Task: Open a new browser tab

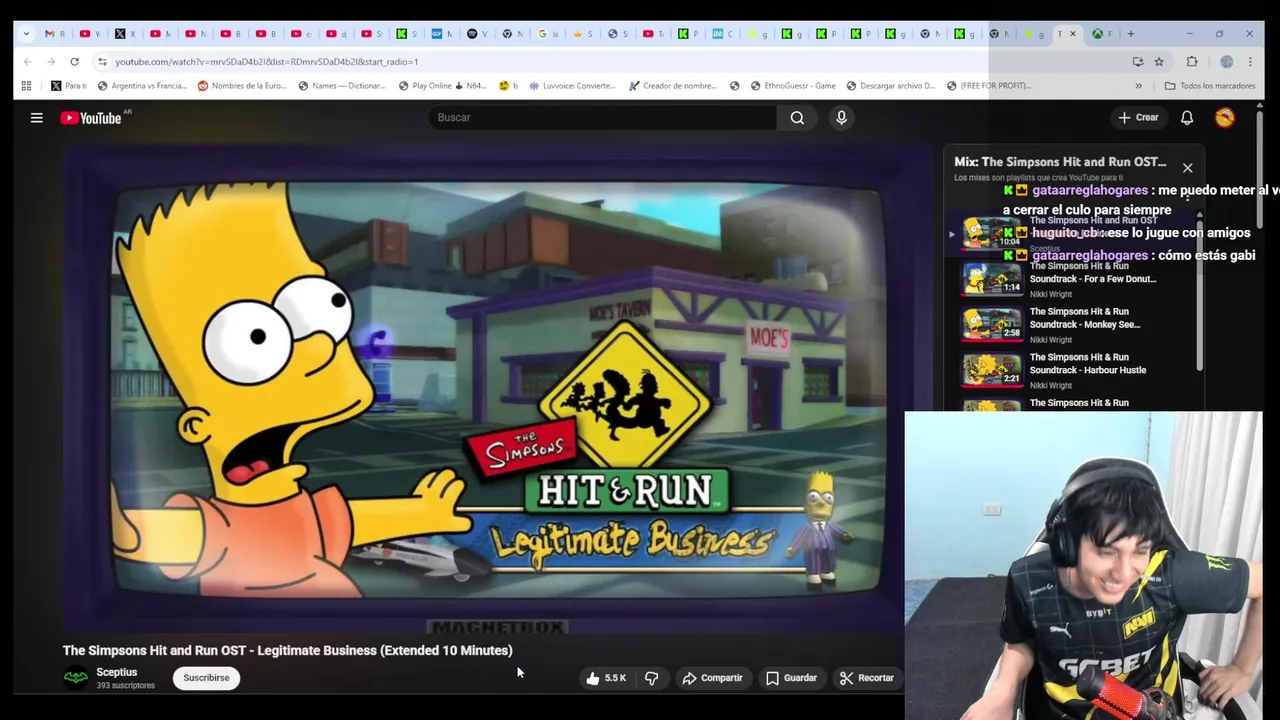Action: coord(1131,34)
